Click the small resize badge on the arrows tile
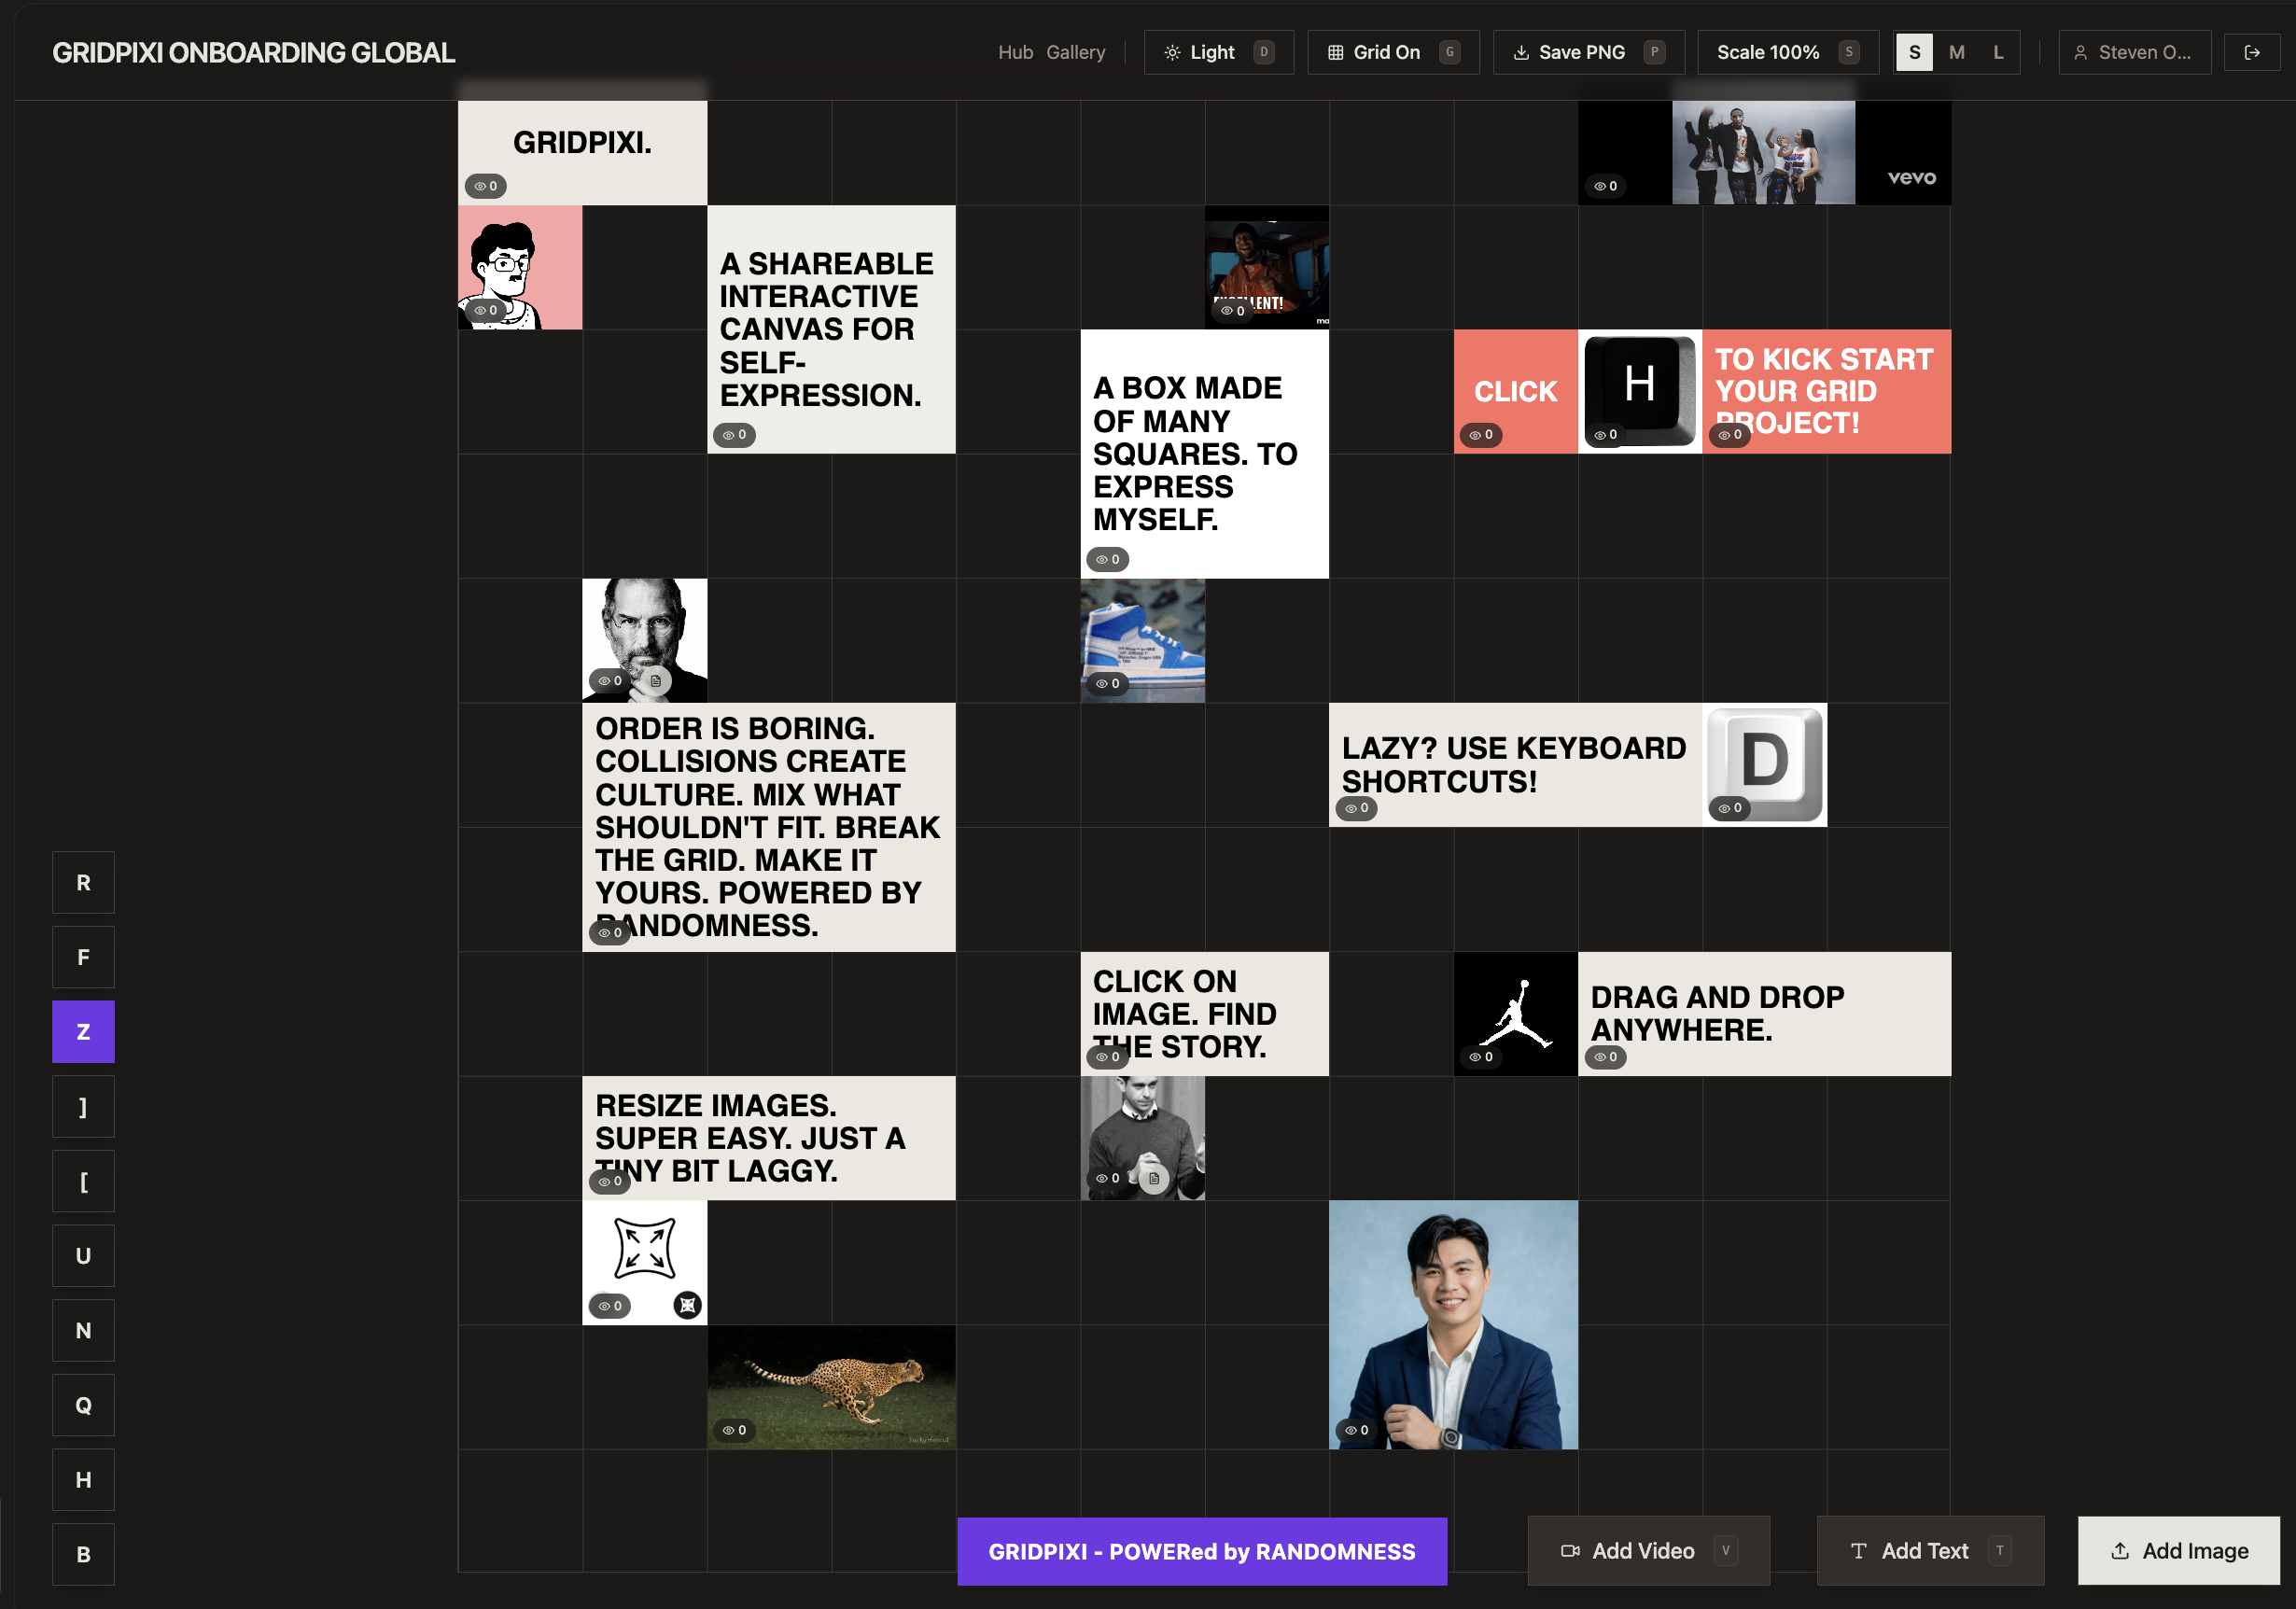2296x1609 pixels. tap(688, 1305)
